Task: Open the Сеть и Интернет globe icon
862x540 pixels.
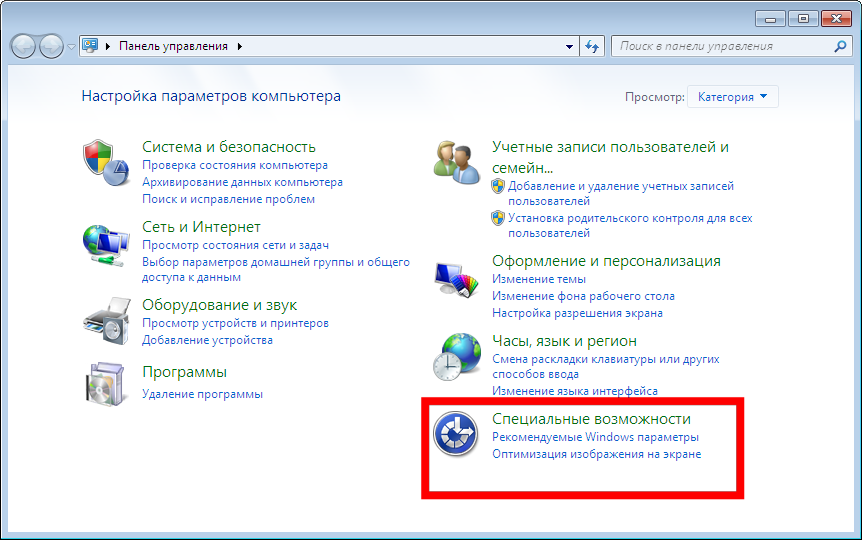Action: [x=106, y=245]
